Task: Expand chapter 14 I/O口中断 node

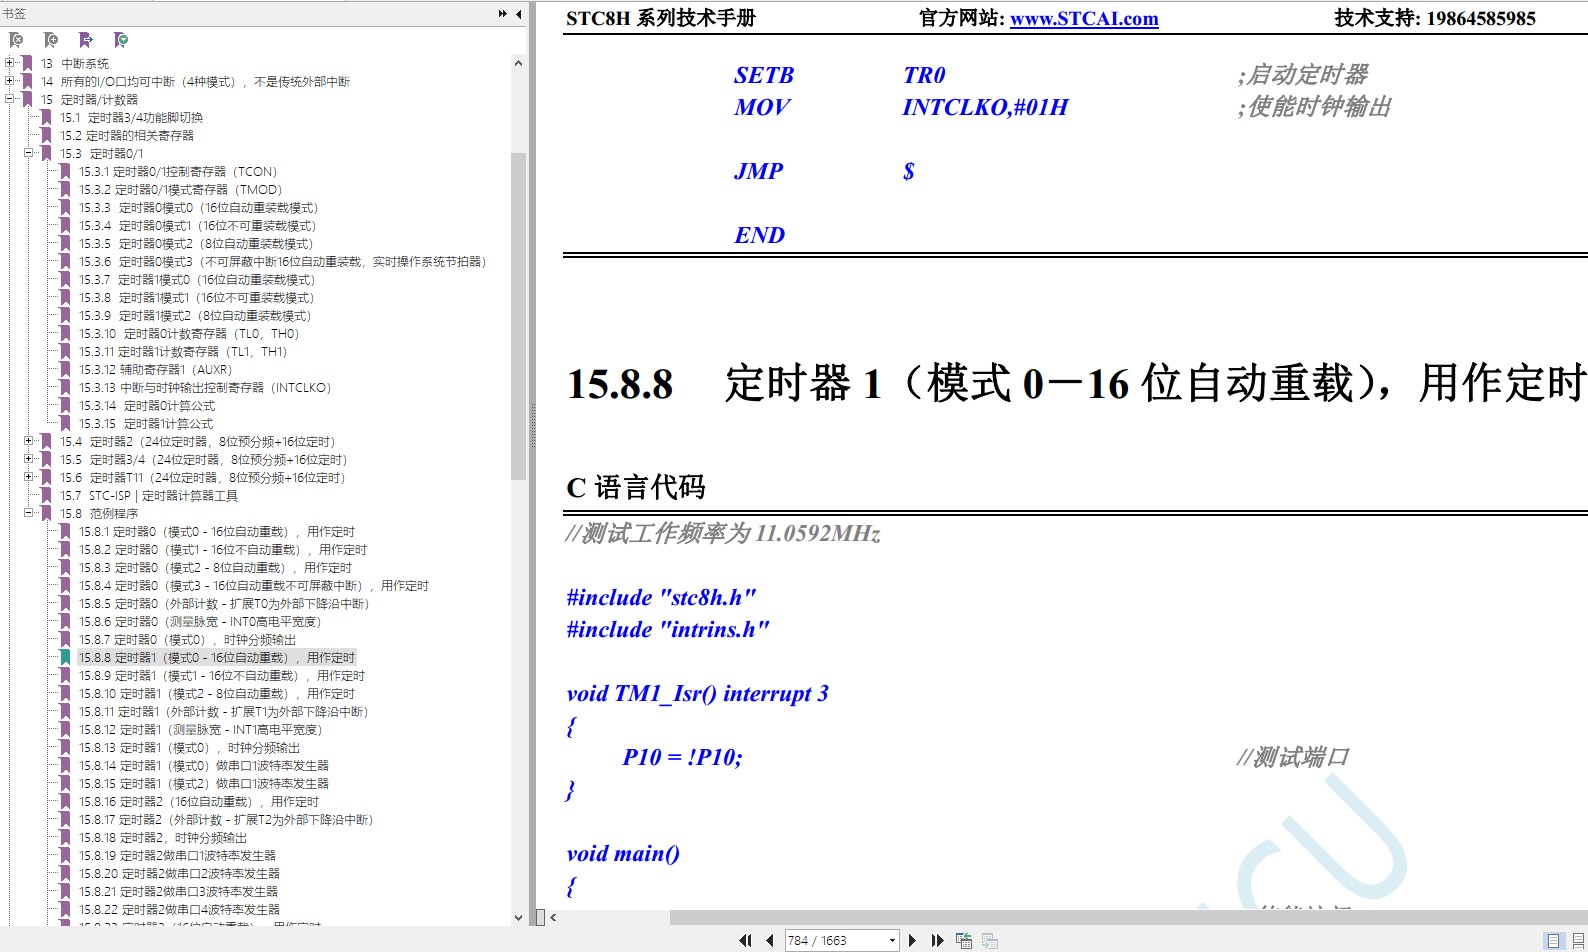Action: point(10,81)
